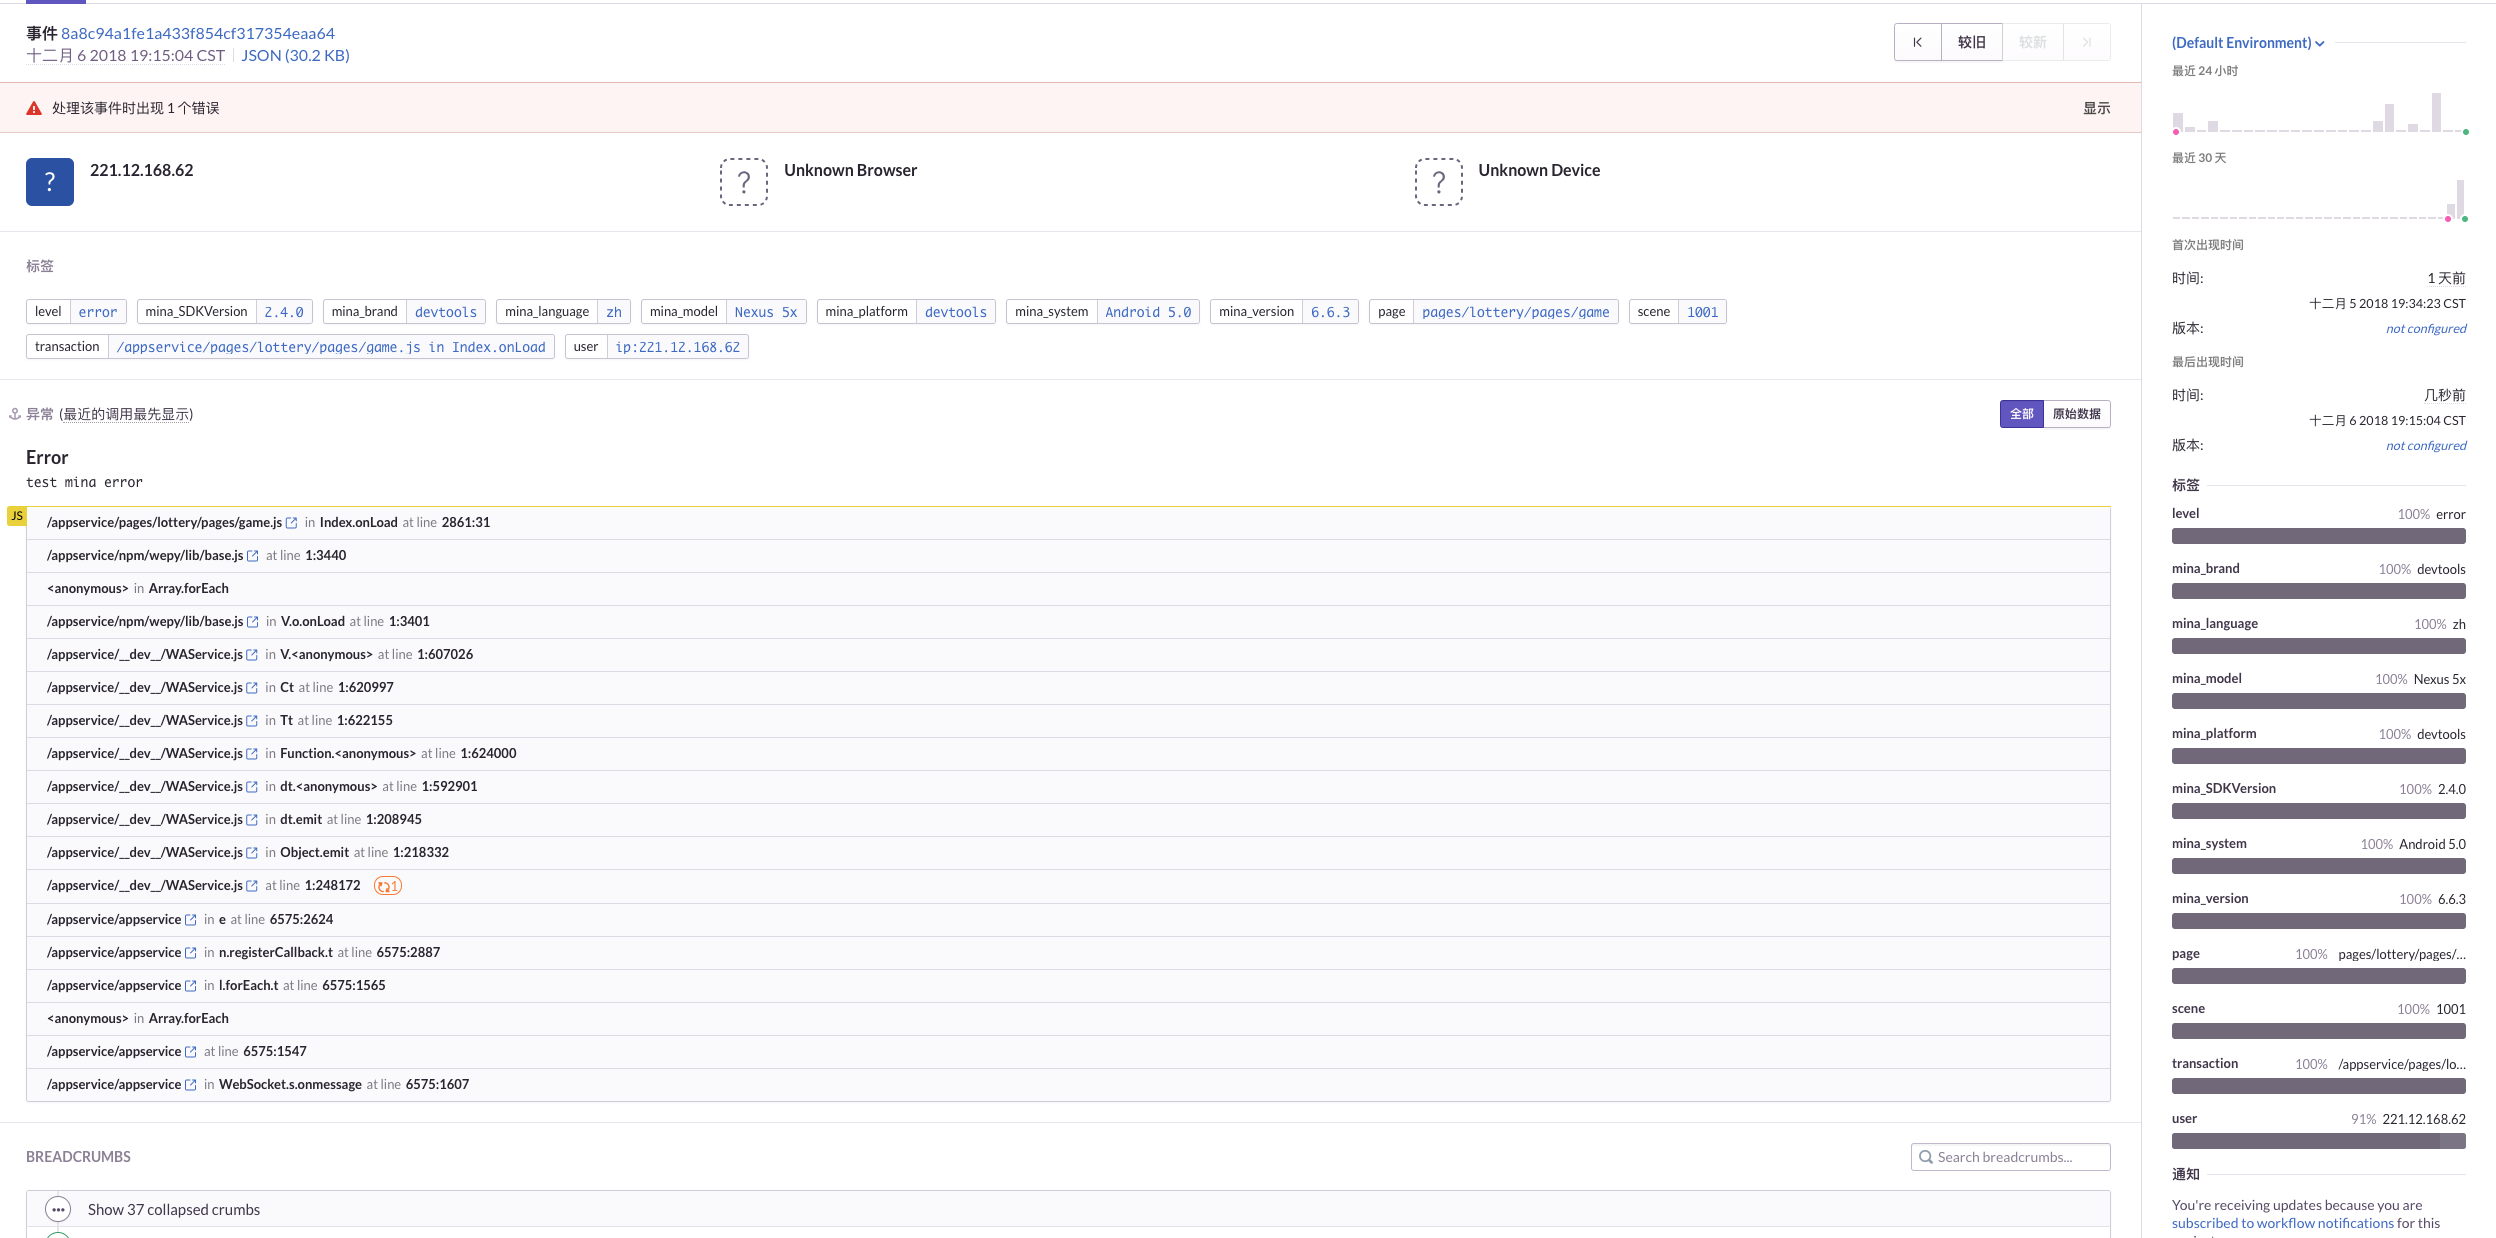Click the mina_brand percentage bar in sidebar
This screenshot has height=1238, width=2496.
[x=2318, y=591]
